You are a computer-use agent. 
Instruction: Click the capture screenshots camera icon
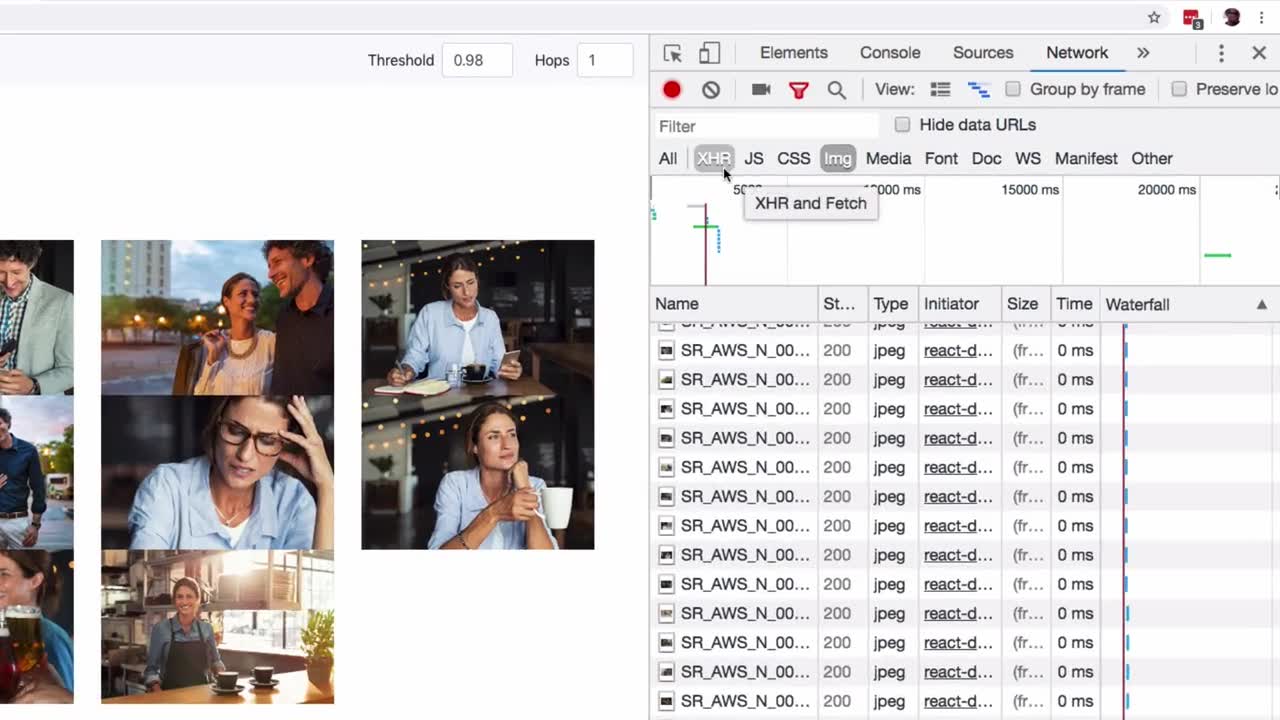coord(761,90)
